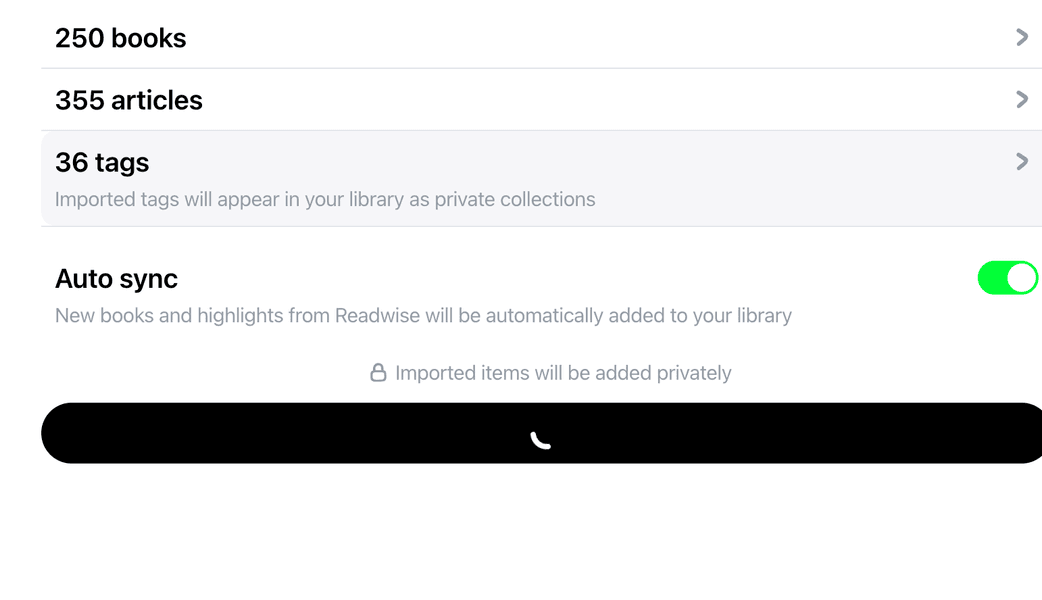
Task: Click the Auto sync label
Action: [116, 278]
